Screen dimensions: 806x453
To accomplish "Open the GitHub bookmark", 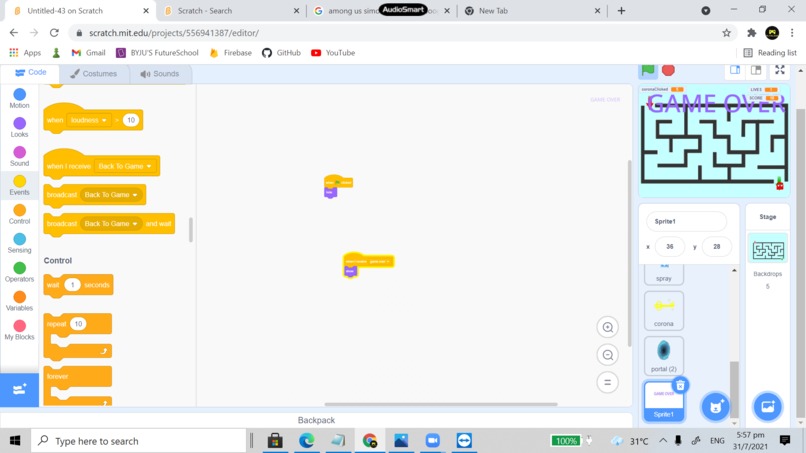I will (281, 53).
